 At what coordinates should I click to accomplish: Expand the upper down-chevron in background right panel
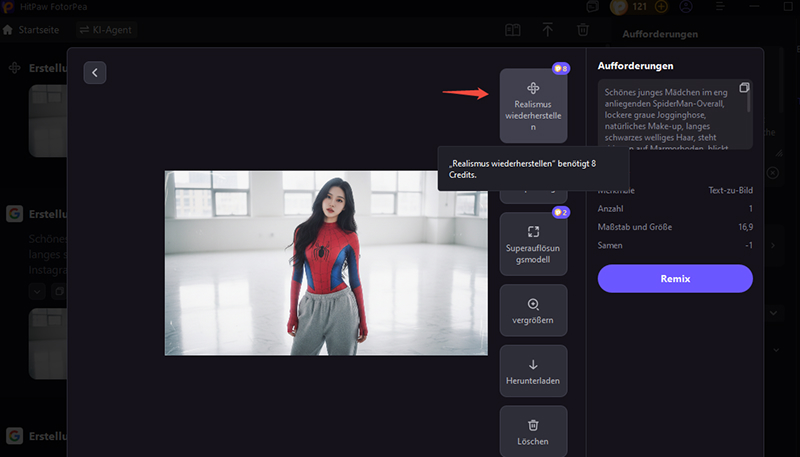[x=773, y=313]
